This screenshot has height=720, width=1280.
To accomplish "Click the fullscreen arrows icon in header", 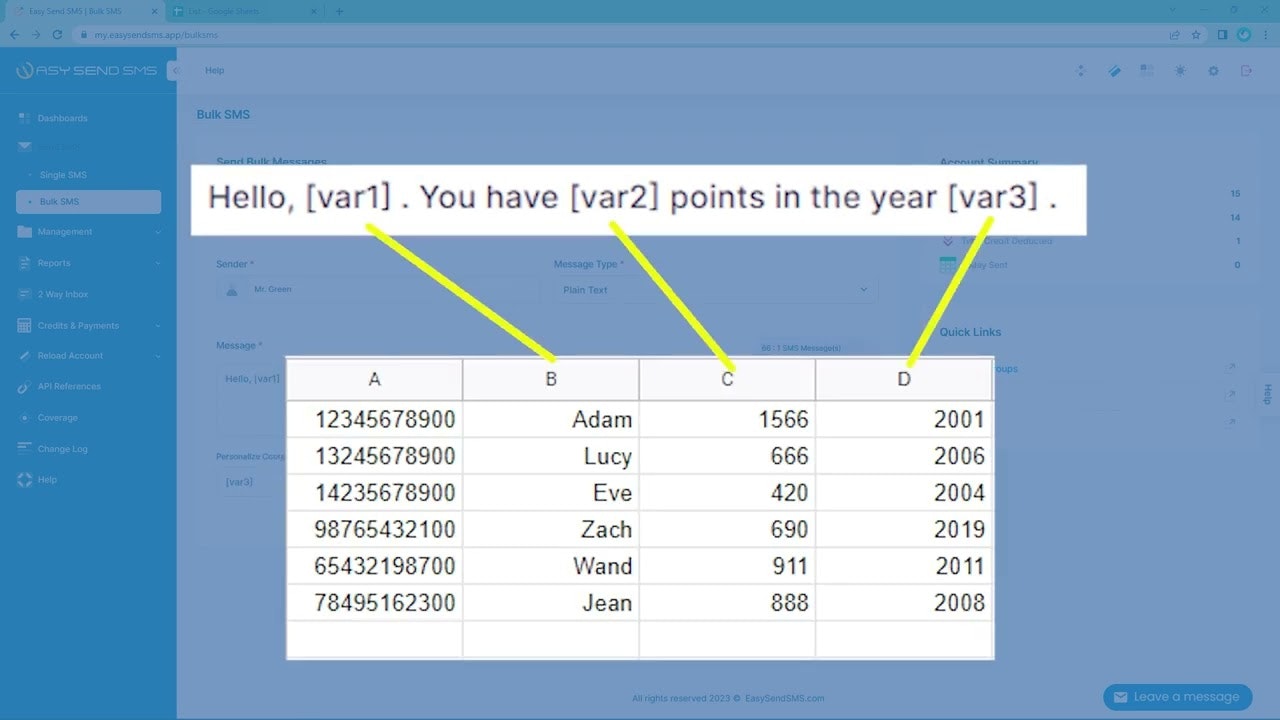I will (1080, 71).
